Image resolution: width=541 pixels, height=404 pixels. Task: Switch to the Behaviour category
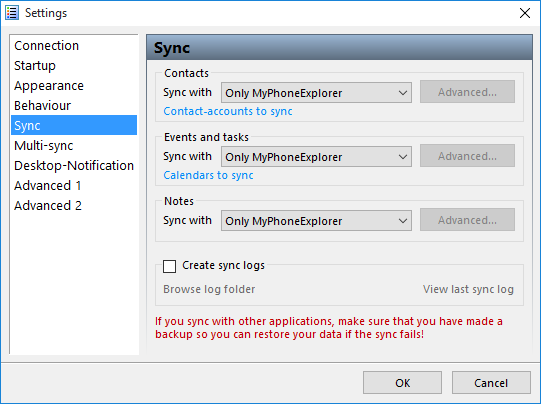point(74,106)
